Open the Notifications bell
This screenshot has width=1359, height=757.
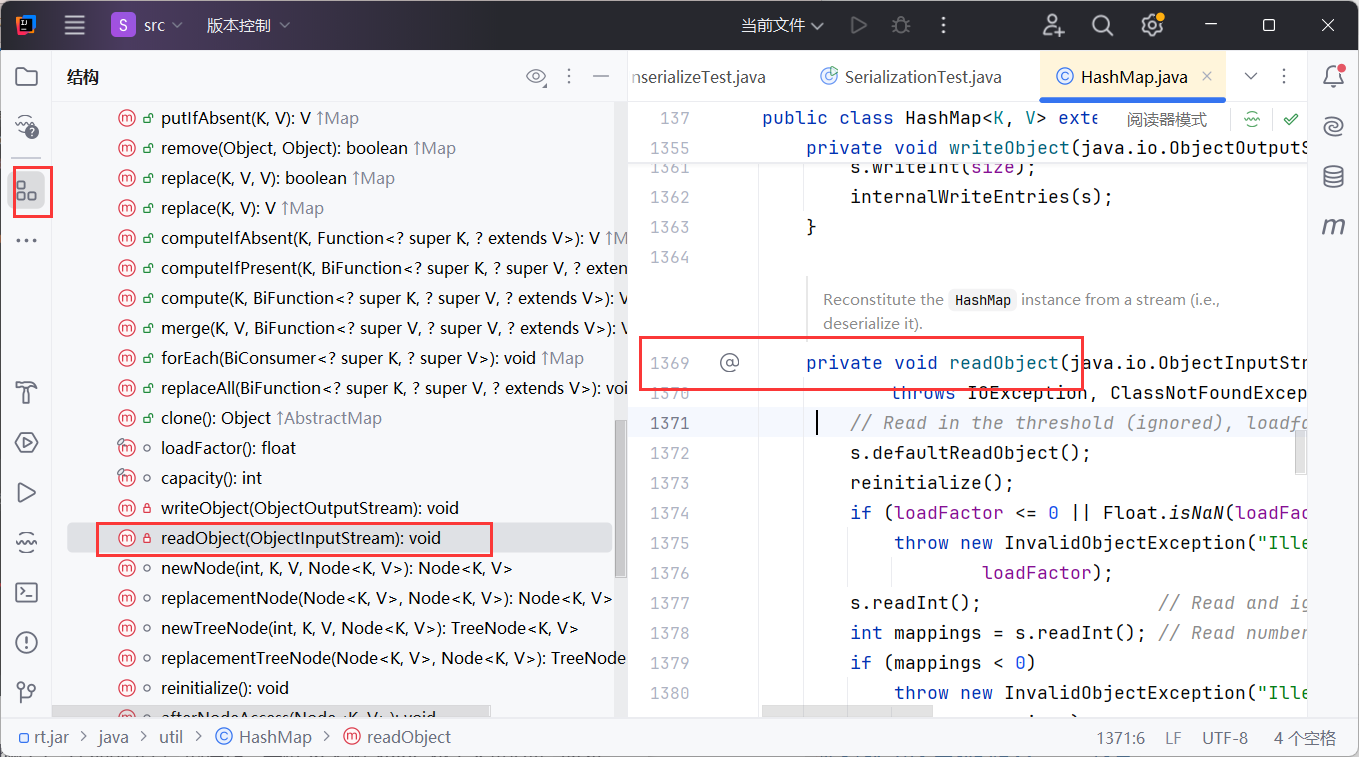tap(1333, 77)
